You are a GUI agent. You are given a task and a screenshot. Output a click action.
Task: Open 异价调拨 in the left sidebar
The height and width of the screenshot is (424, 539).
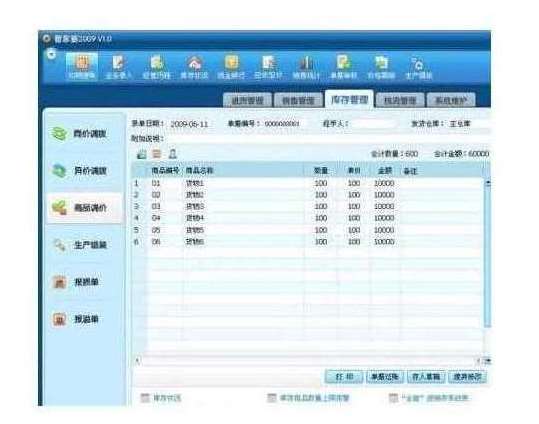[x=81, y=170]
